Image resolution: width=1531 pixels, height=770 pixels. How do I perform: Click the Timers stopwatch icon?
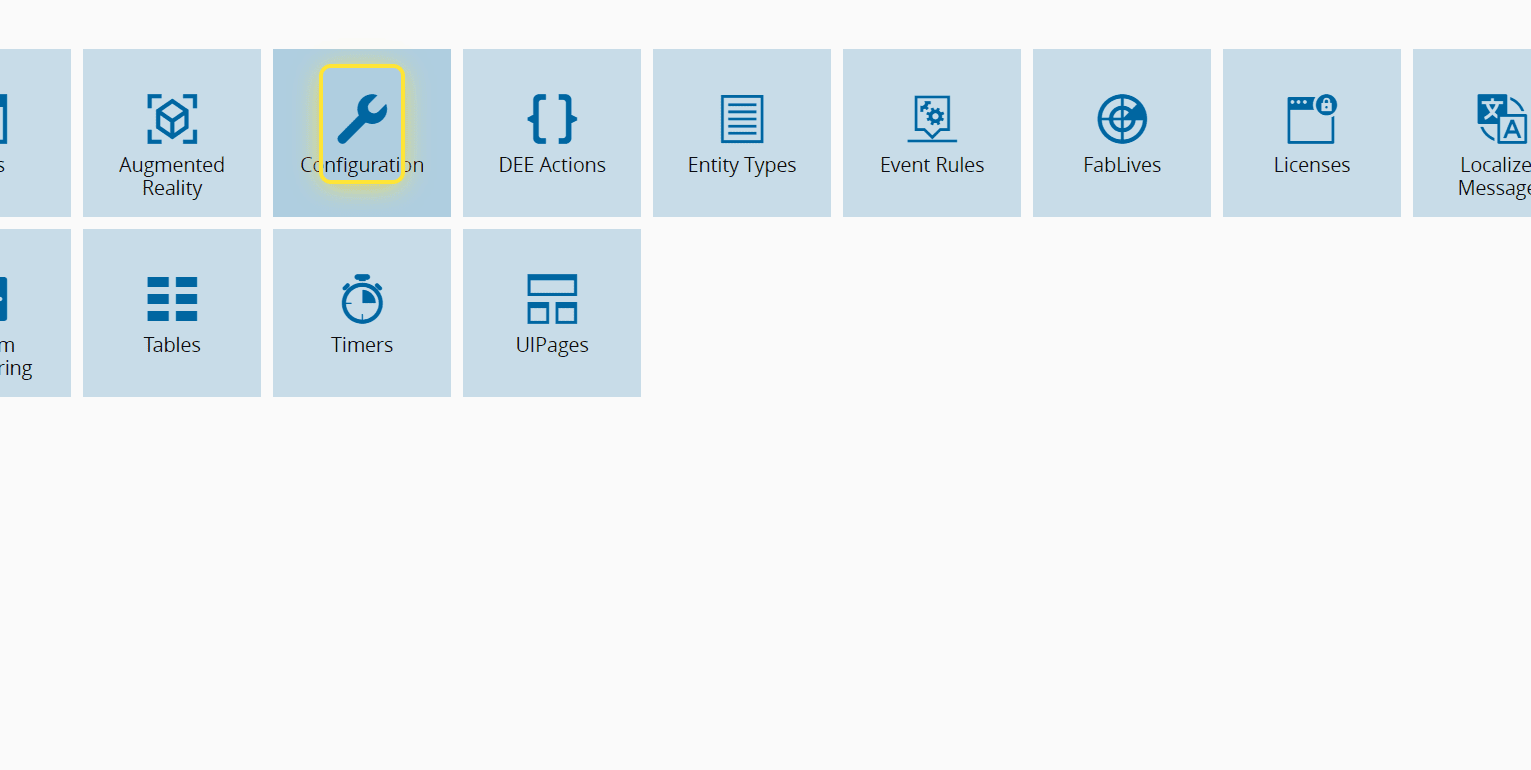tap(362, 299)
